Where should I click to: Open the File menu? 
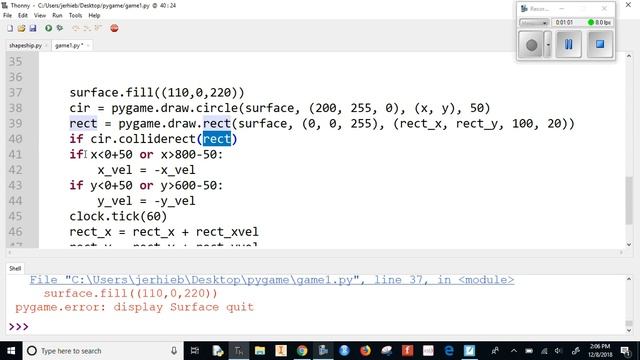pyautogui.click(x=7, y=15)
